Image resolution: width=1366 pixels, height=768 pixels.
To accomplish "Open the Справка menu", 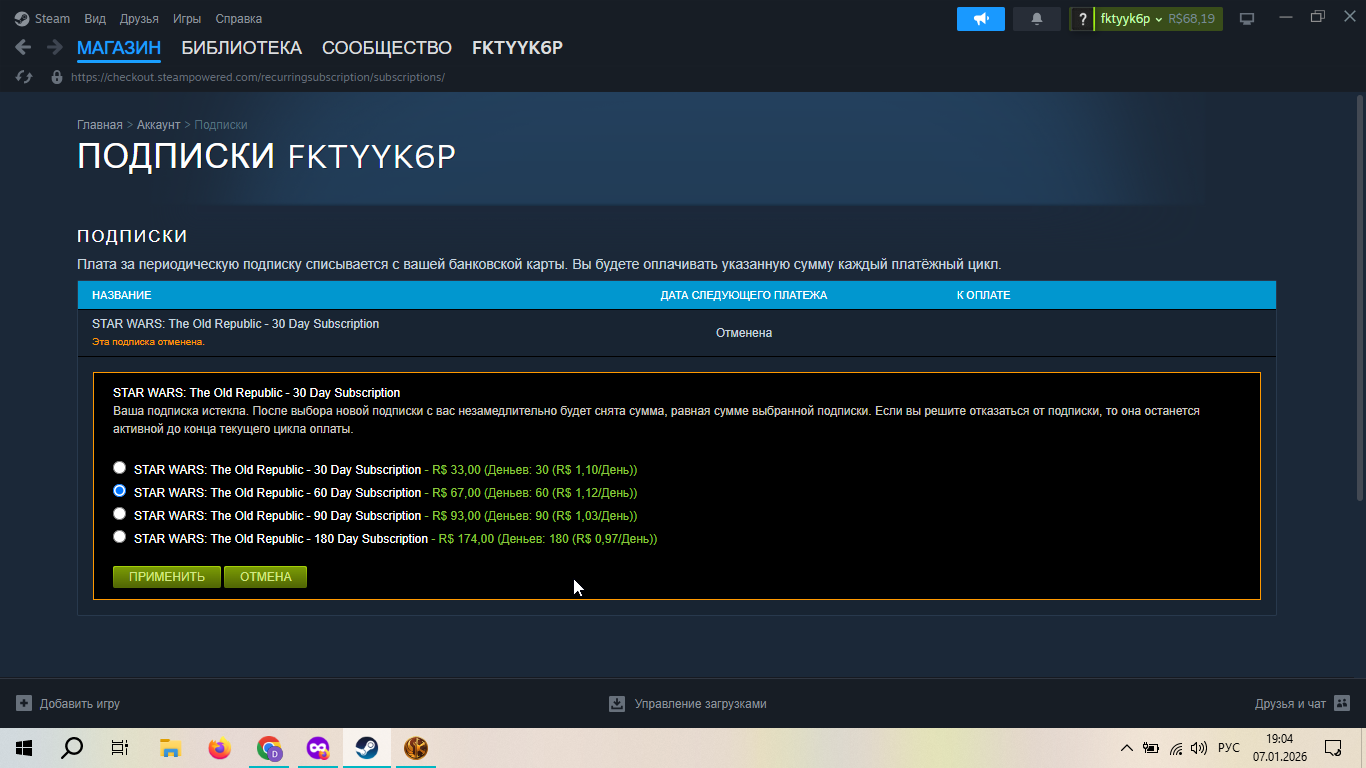I will point(239,19).
